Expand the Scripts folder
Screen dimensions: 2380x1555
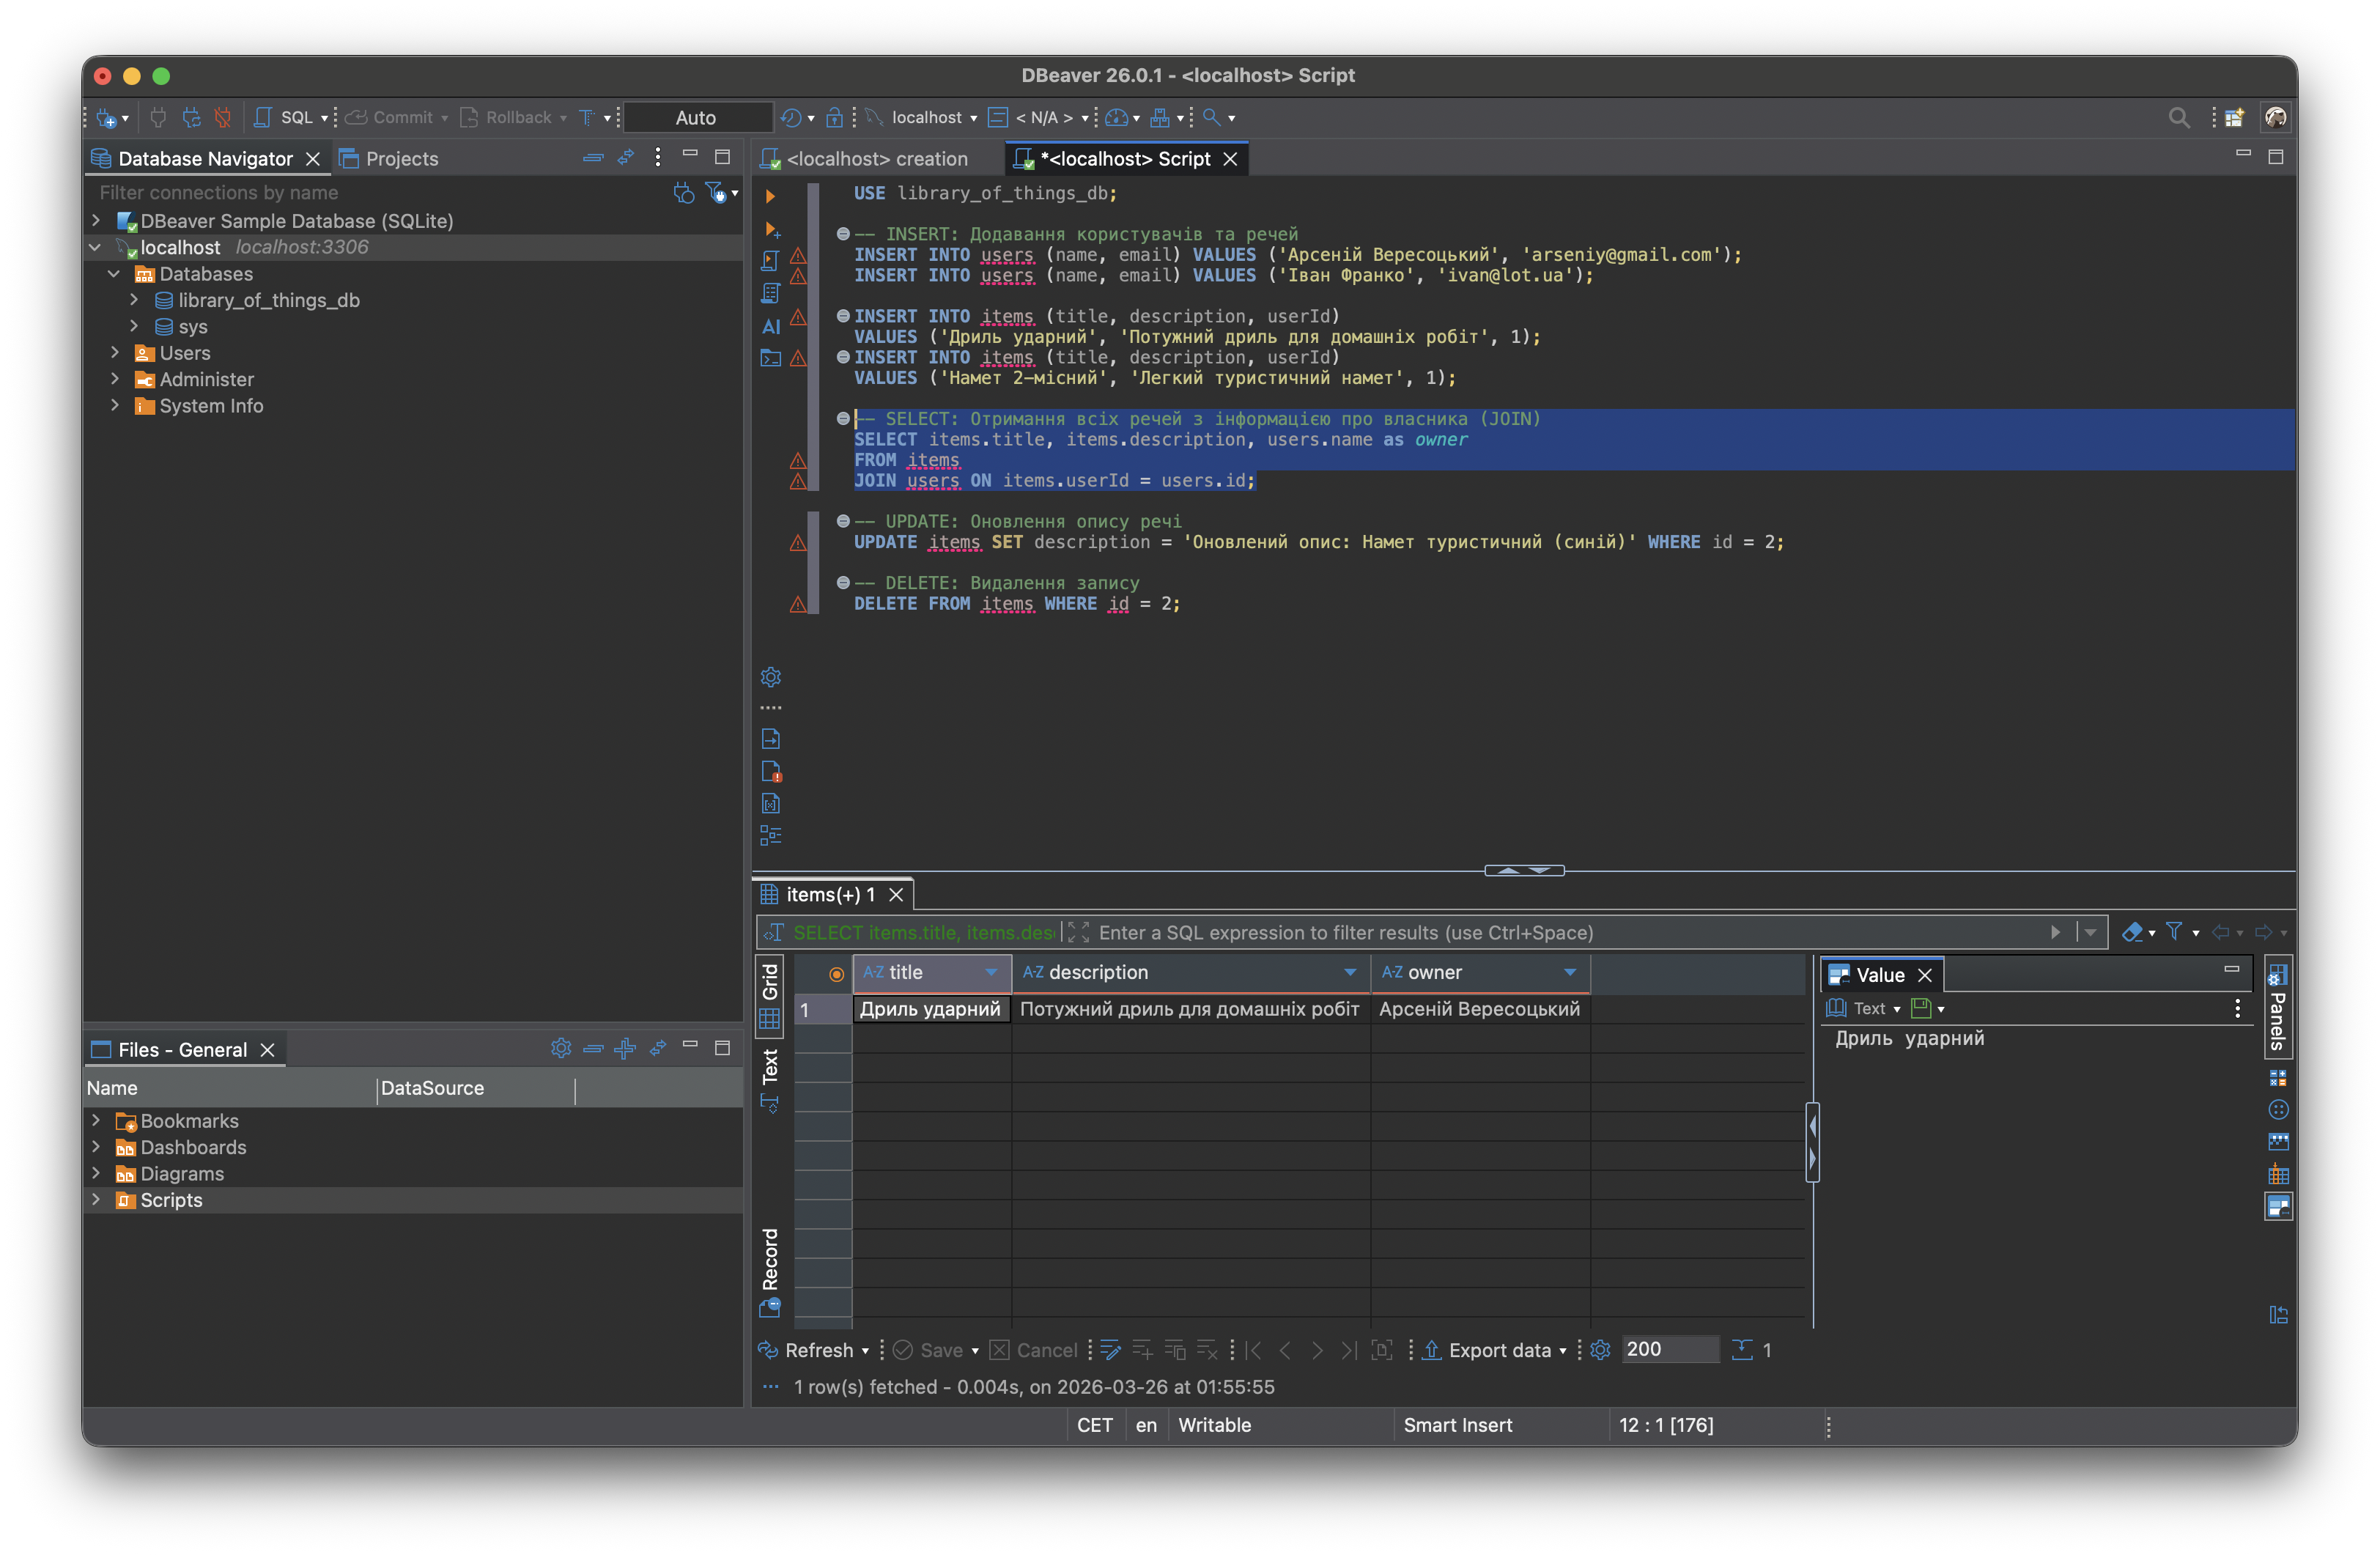(96, 1200)
